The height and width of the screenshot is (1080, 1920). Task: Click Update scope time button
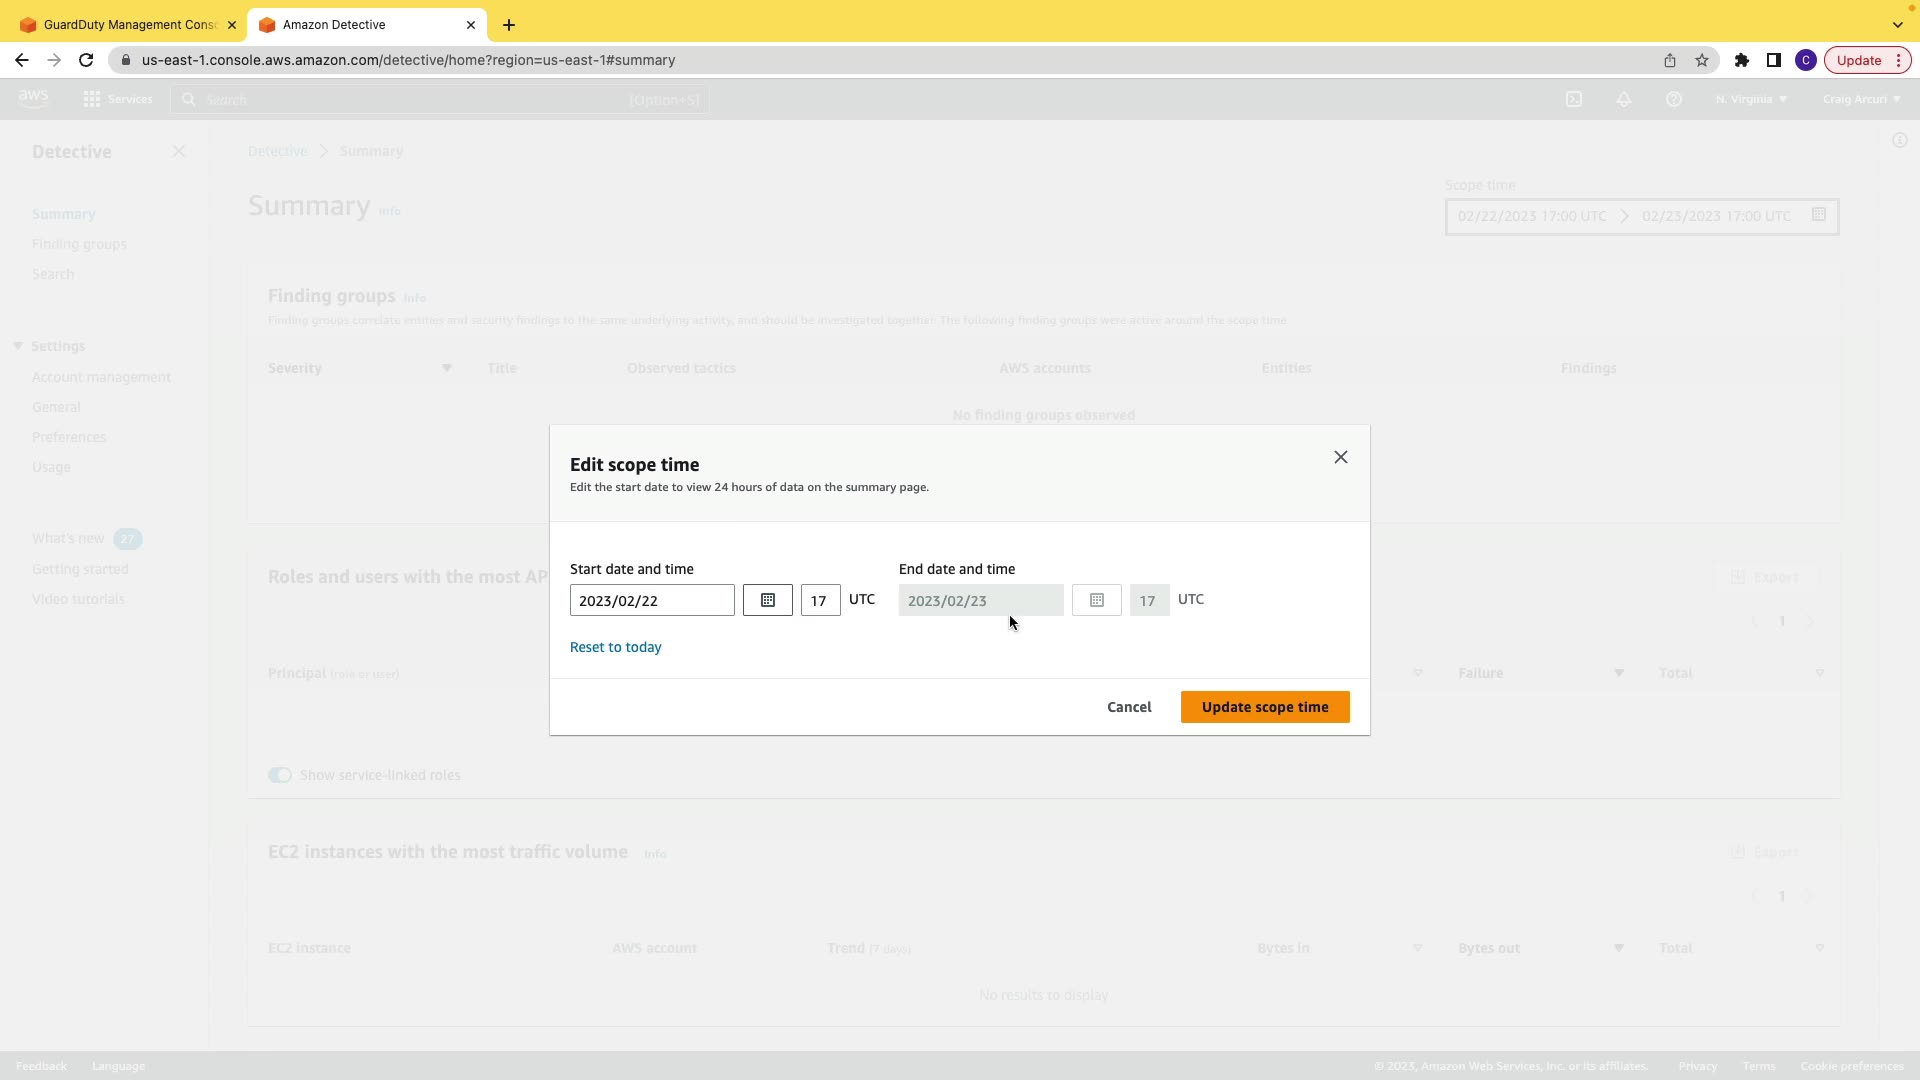point(1264,707)
